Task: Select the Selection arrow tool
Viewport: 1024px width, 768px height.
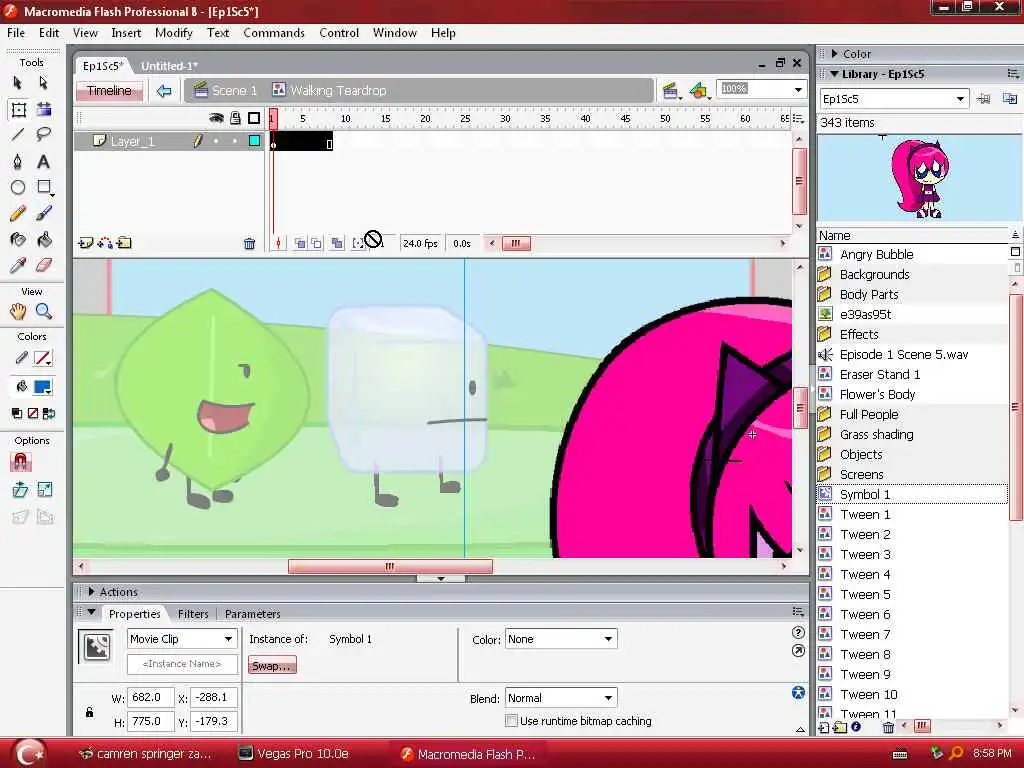Action: click(x=18, y=83)
